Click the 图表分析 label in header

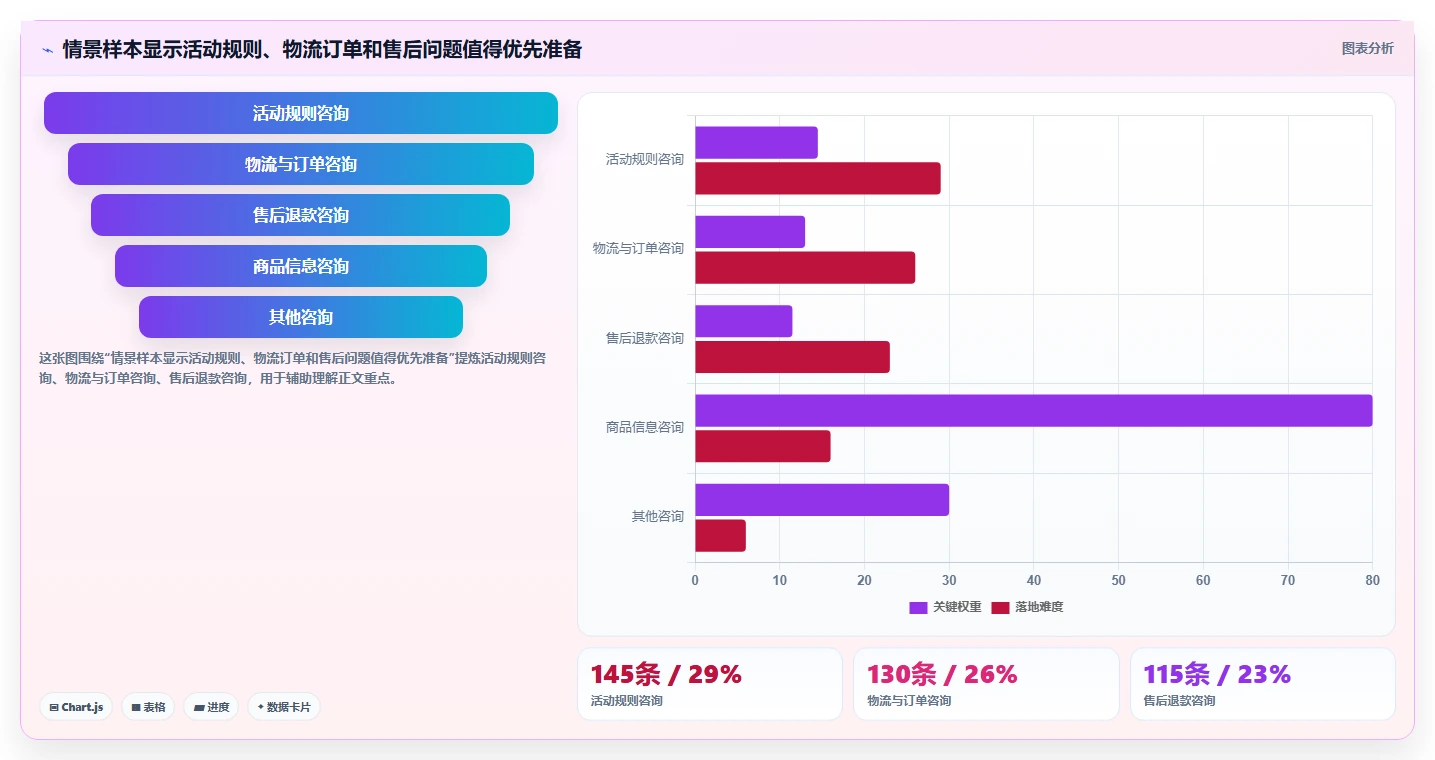pyautogui.click(x=1367, y=49)
